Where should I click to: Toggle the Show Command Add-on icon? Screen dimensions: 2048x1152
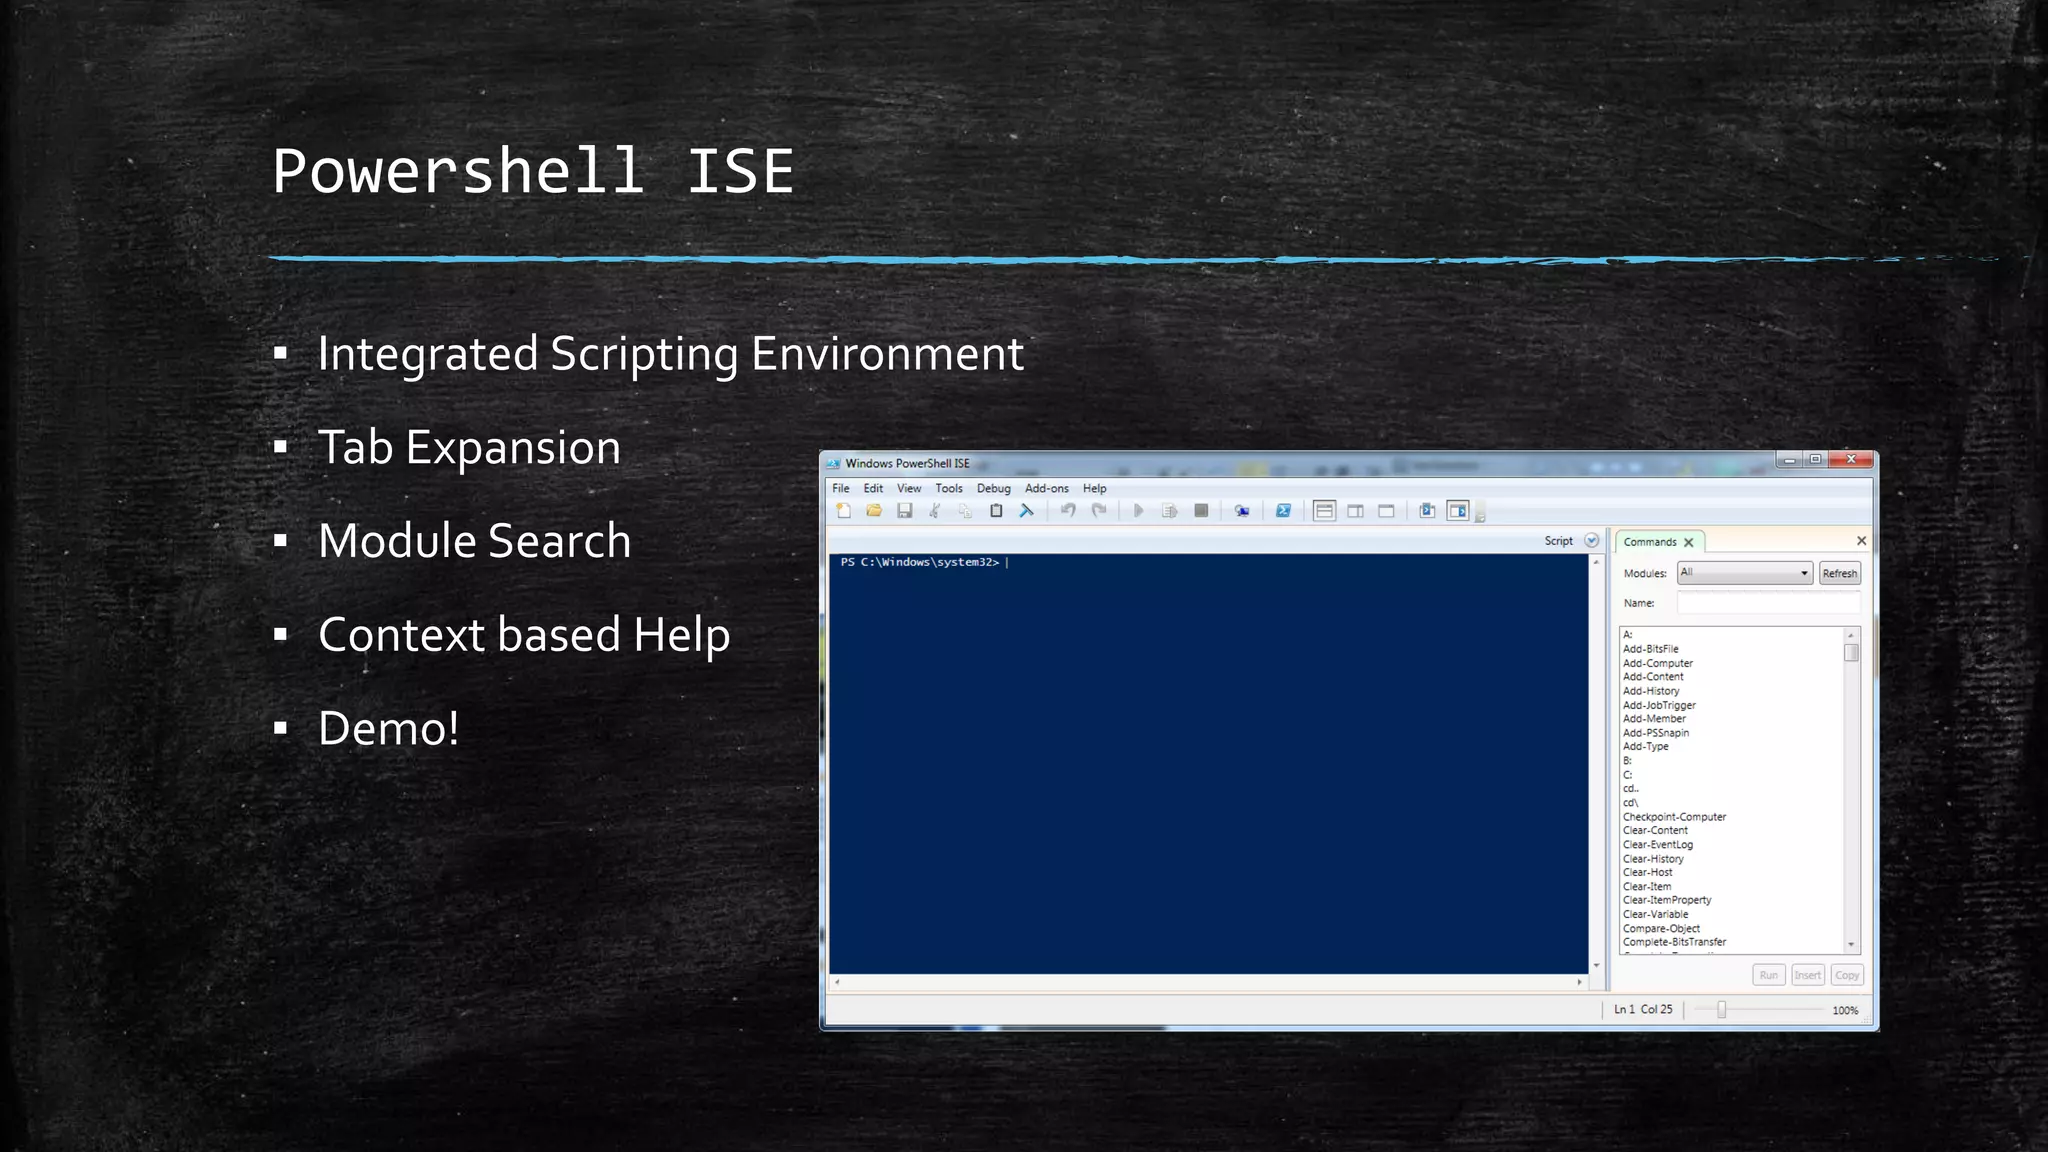(x=1458, y=511)
